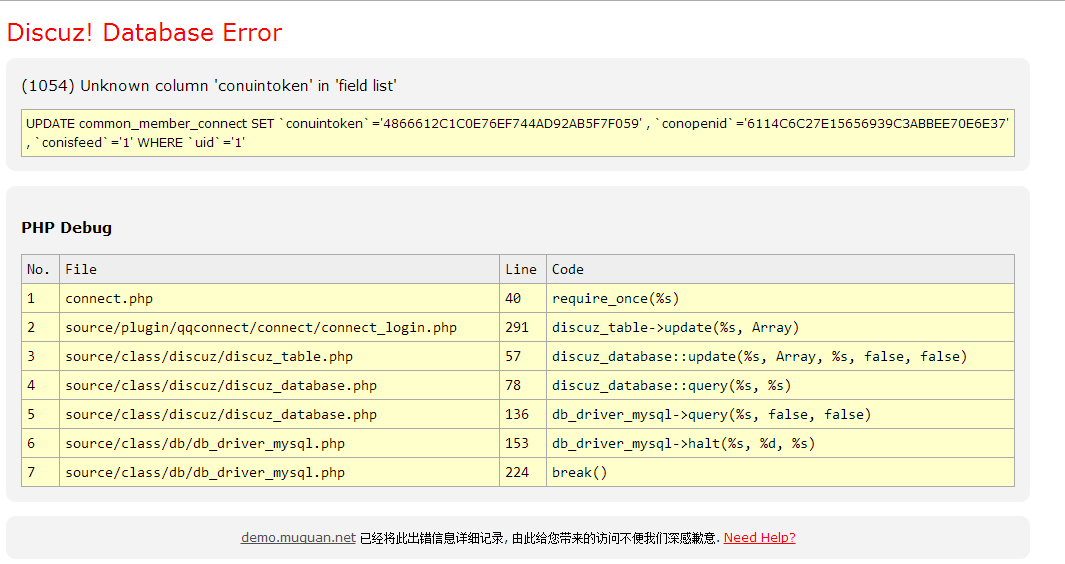
Task: Click the Code column header
Action: tap(568, 269)
